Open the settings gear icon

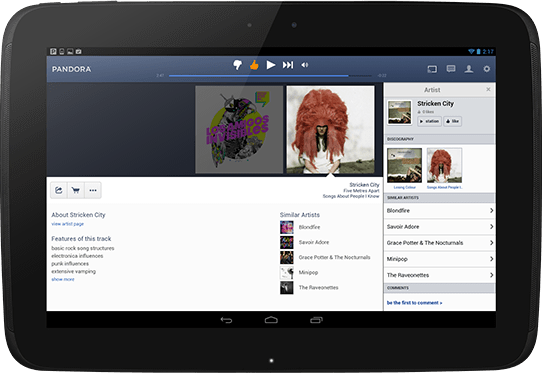click(x=487, y=69)
